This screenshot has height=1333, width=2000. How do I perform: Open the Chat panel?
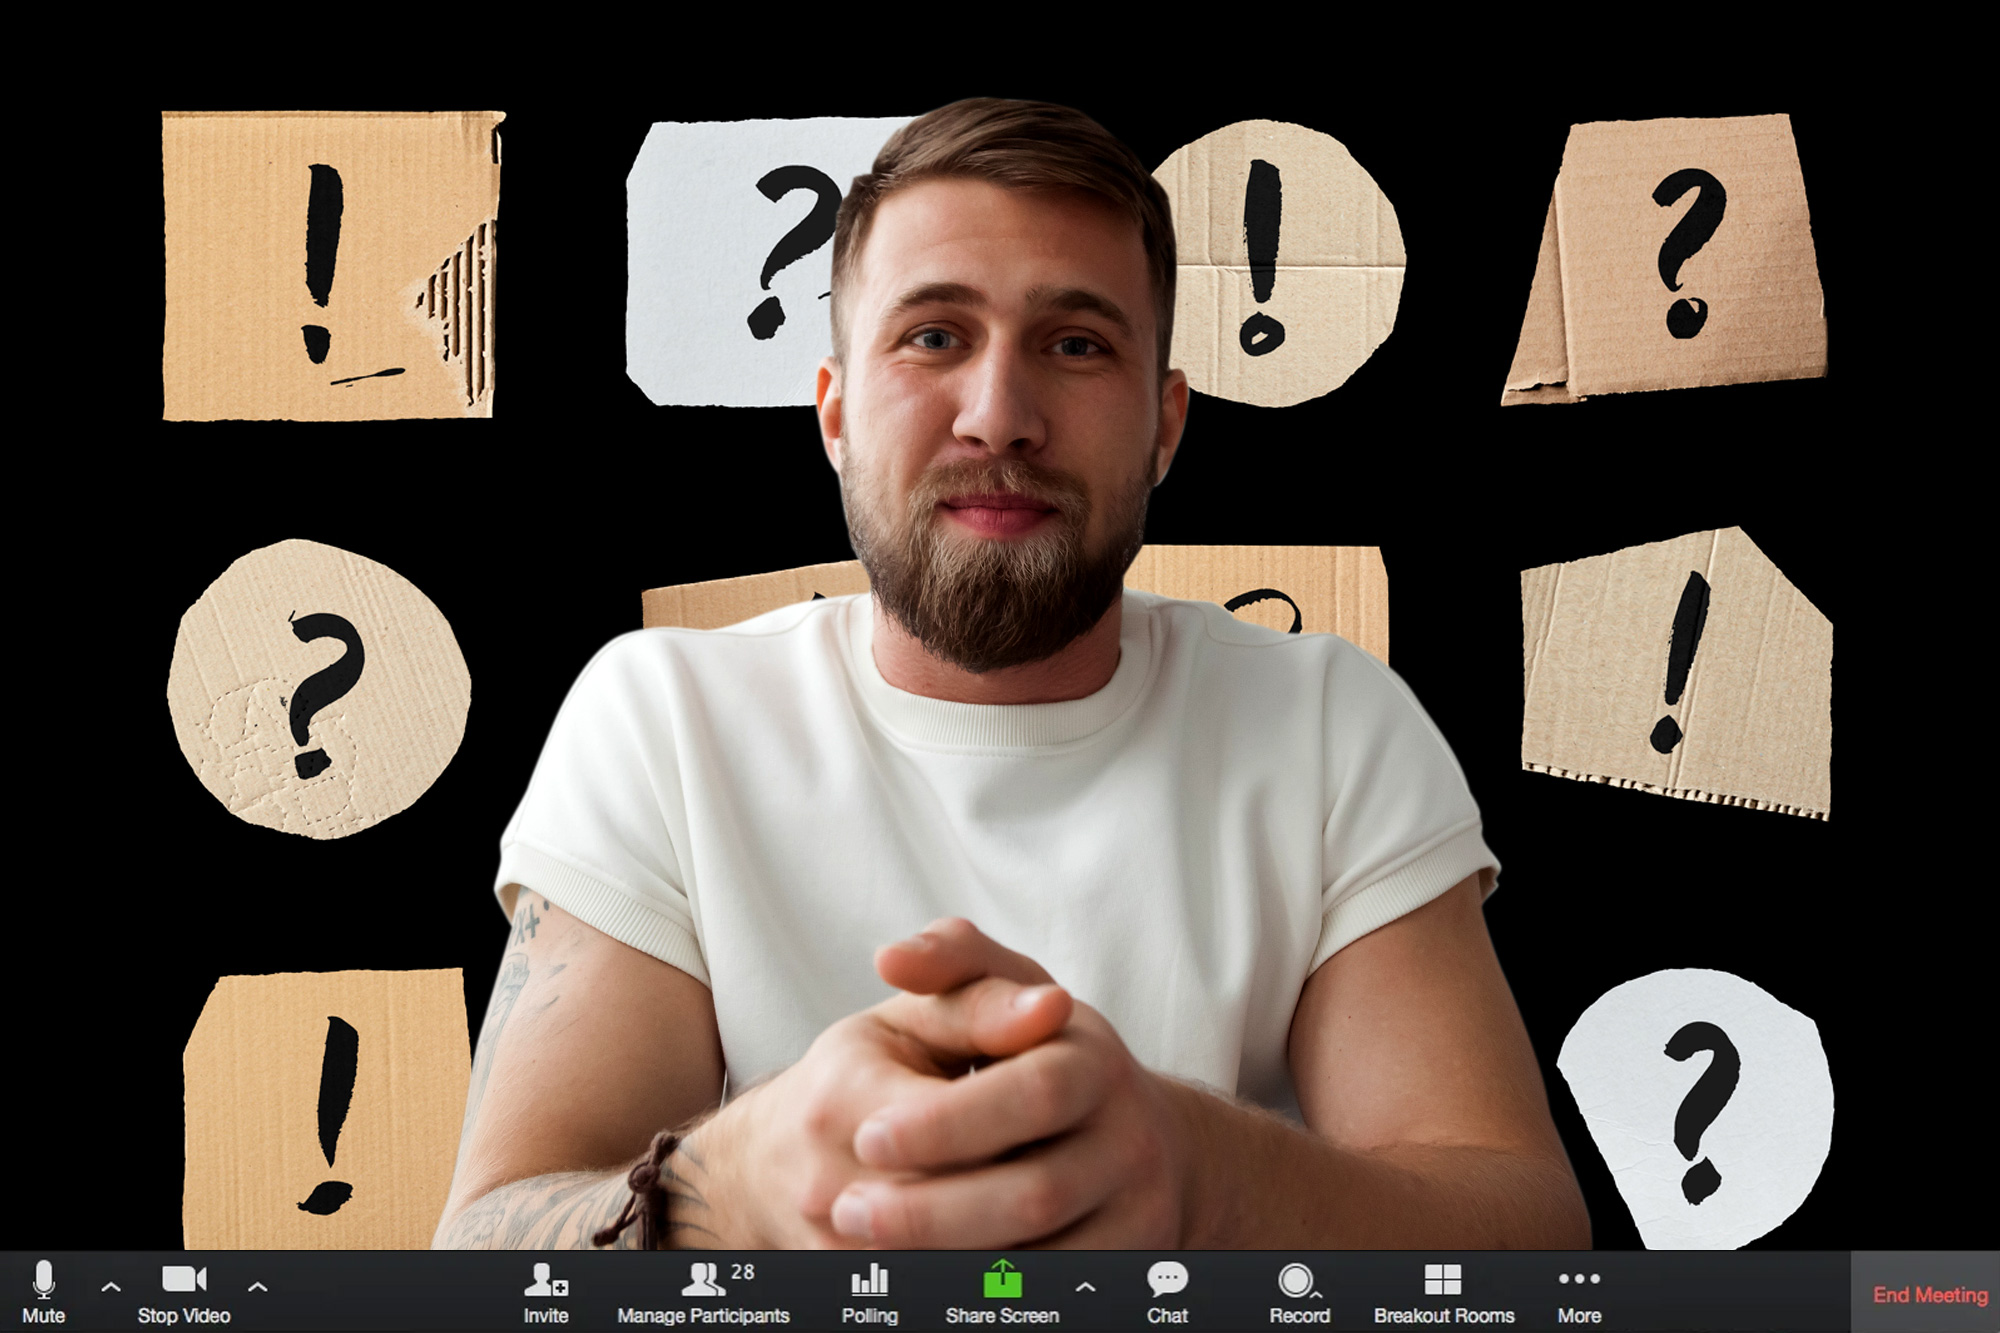pos(1167,1292)
